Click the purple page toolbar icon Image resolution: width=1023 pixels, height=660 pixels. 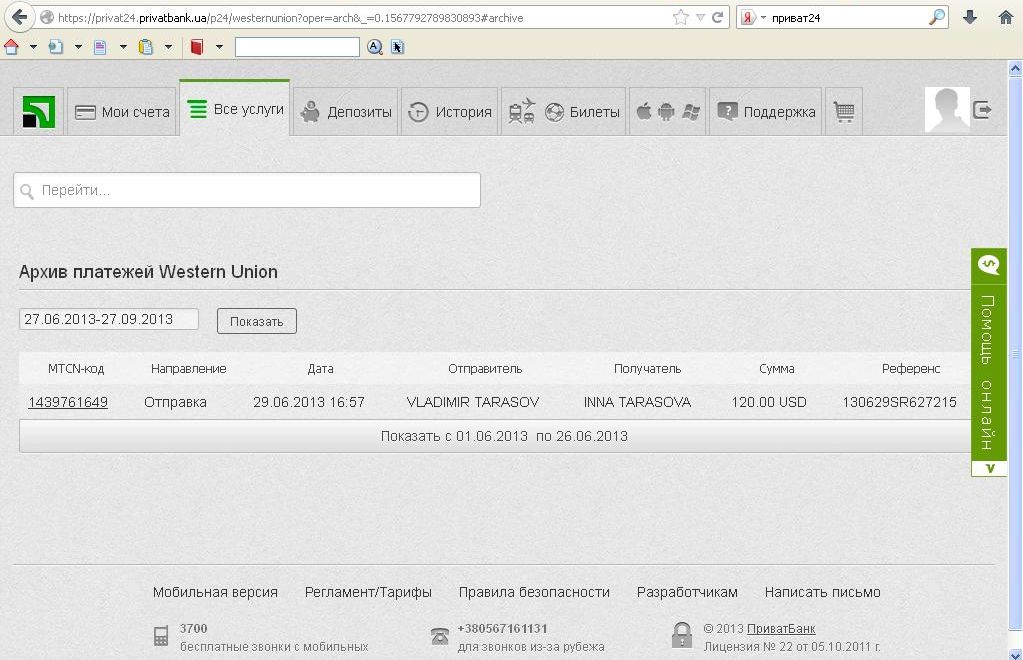100,46
